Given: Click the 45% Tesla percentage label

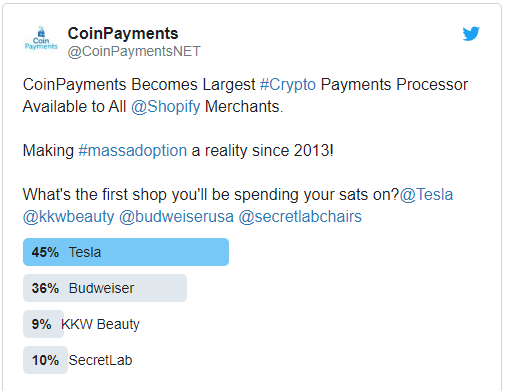Looking at the screenshot, I should (45, 252).
